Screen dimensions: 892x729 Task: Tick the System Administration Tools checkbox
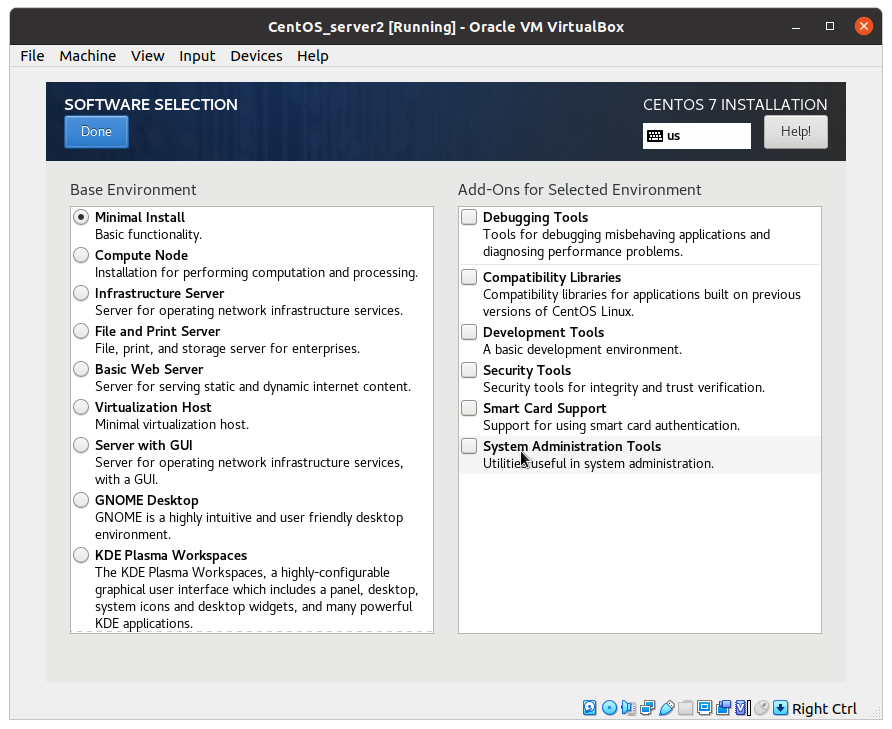pyautogui.click(x=469, y=447)
